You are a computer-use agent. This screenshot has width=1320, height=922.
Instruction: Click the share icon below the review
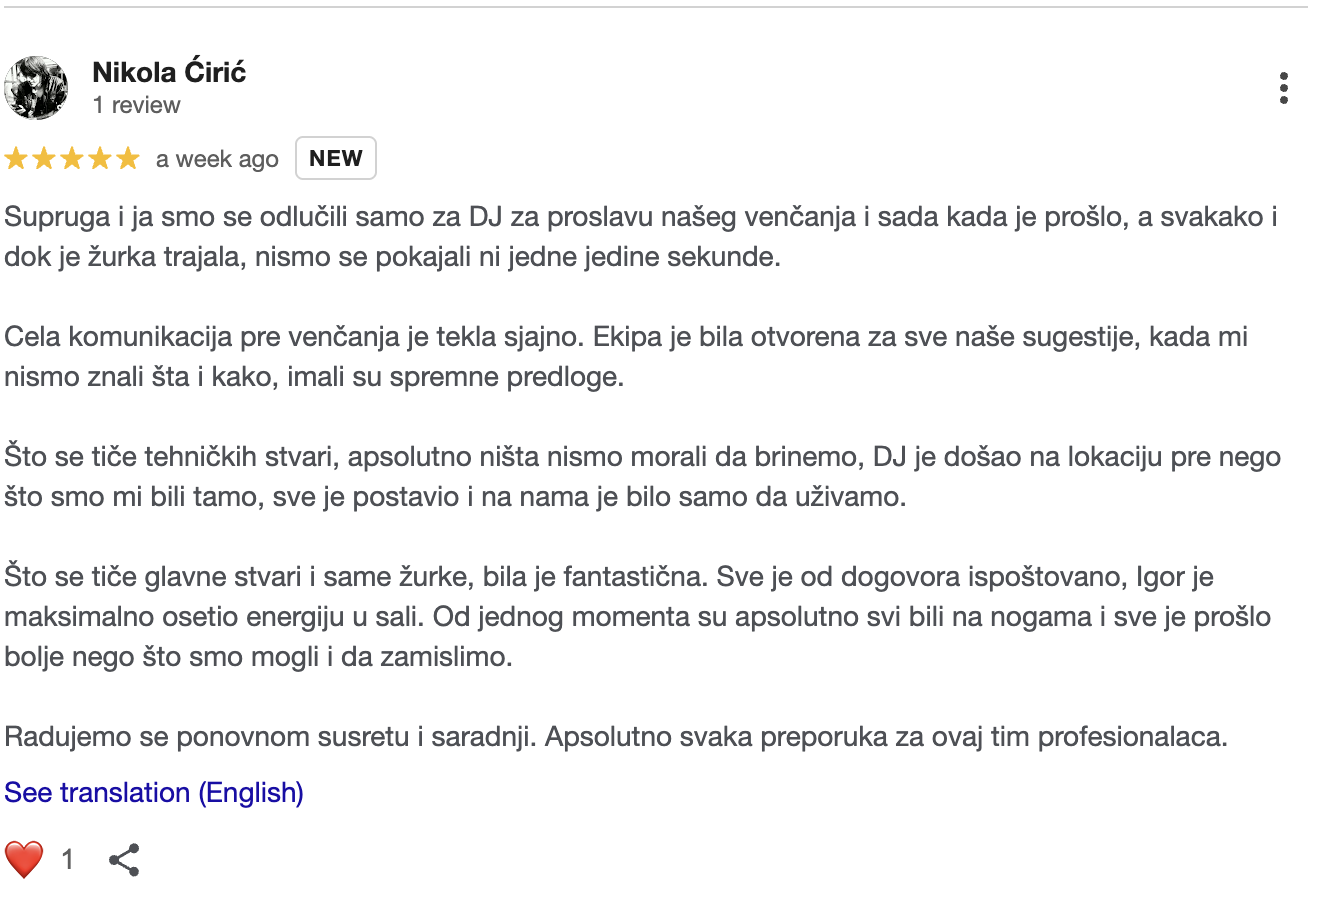click(123, 860)
